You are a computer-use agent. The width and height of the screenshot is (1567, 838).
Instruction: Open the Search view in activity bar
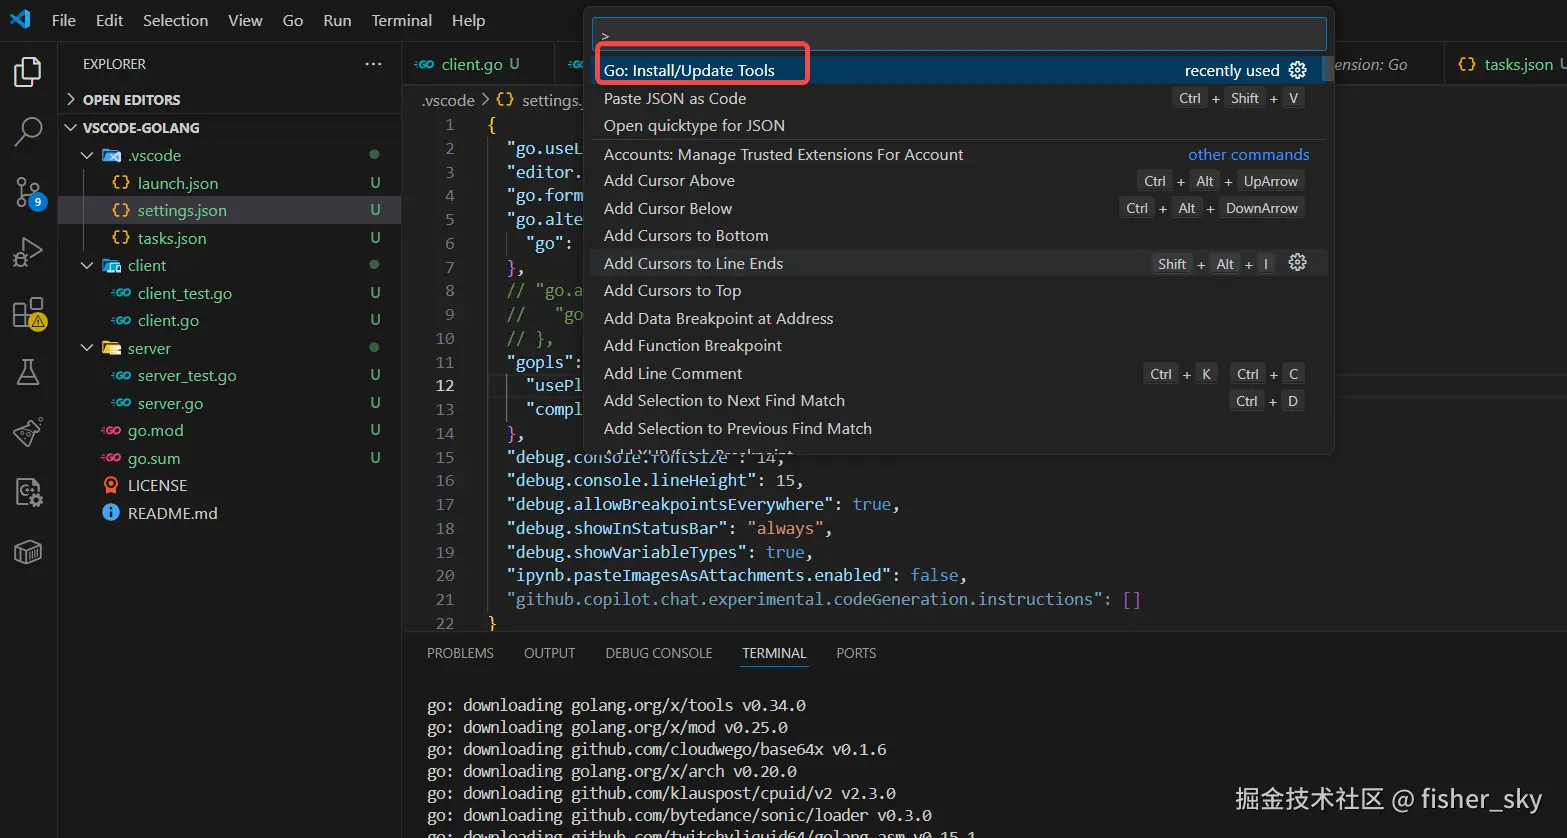28,131
